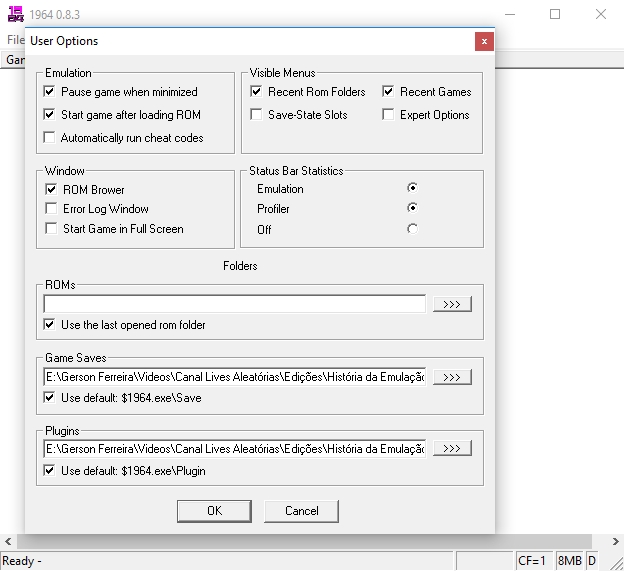This screenshot has width=624, height=571.
Task: Toggle Use default $1964.exe\Save checkbox
Action: point(49,397)
